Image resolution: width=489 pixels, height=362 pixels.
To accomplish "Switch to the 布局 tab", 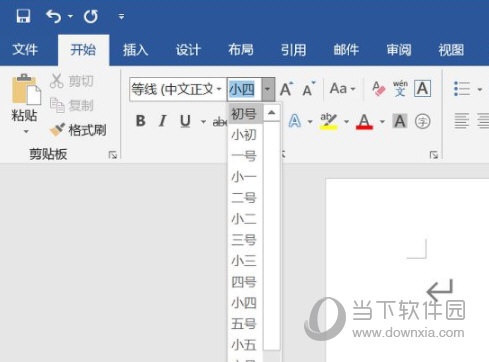I will [x=241, y=50].
